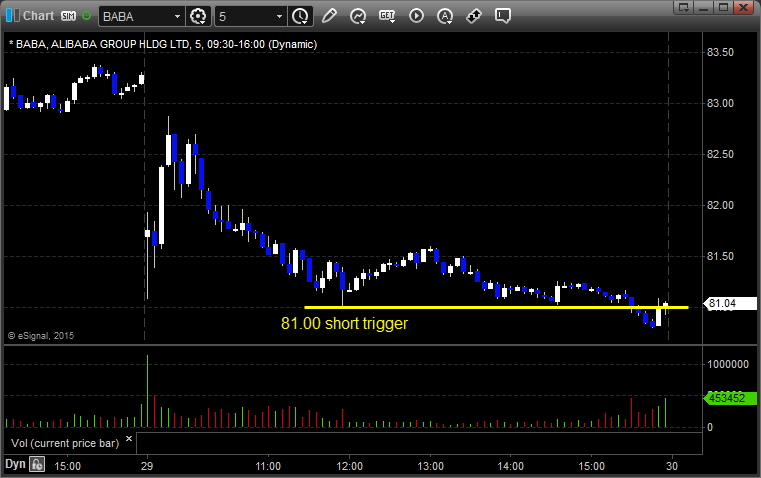Click the 30 date label on time axis
761x478 pixels.
tap(672, 466)
